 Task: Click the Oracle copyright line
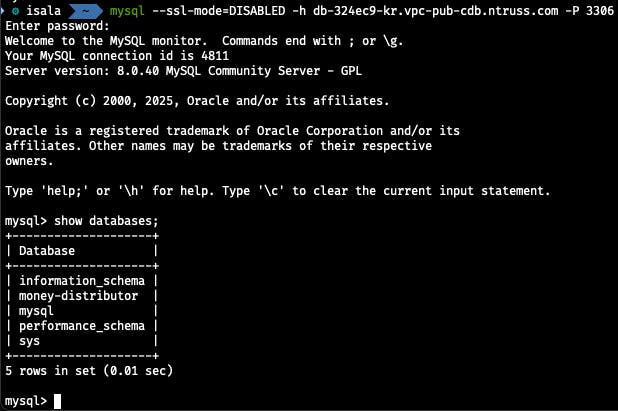point(197,100)
